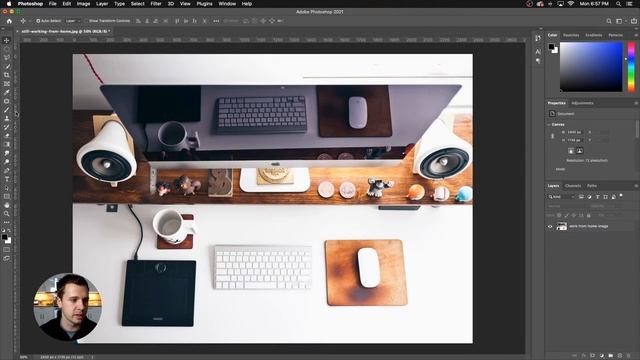Click the rainbow hue slider in Color panel
The width and height of the screenshot is (640, 360).
click(631, 67)
